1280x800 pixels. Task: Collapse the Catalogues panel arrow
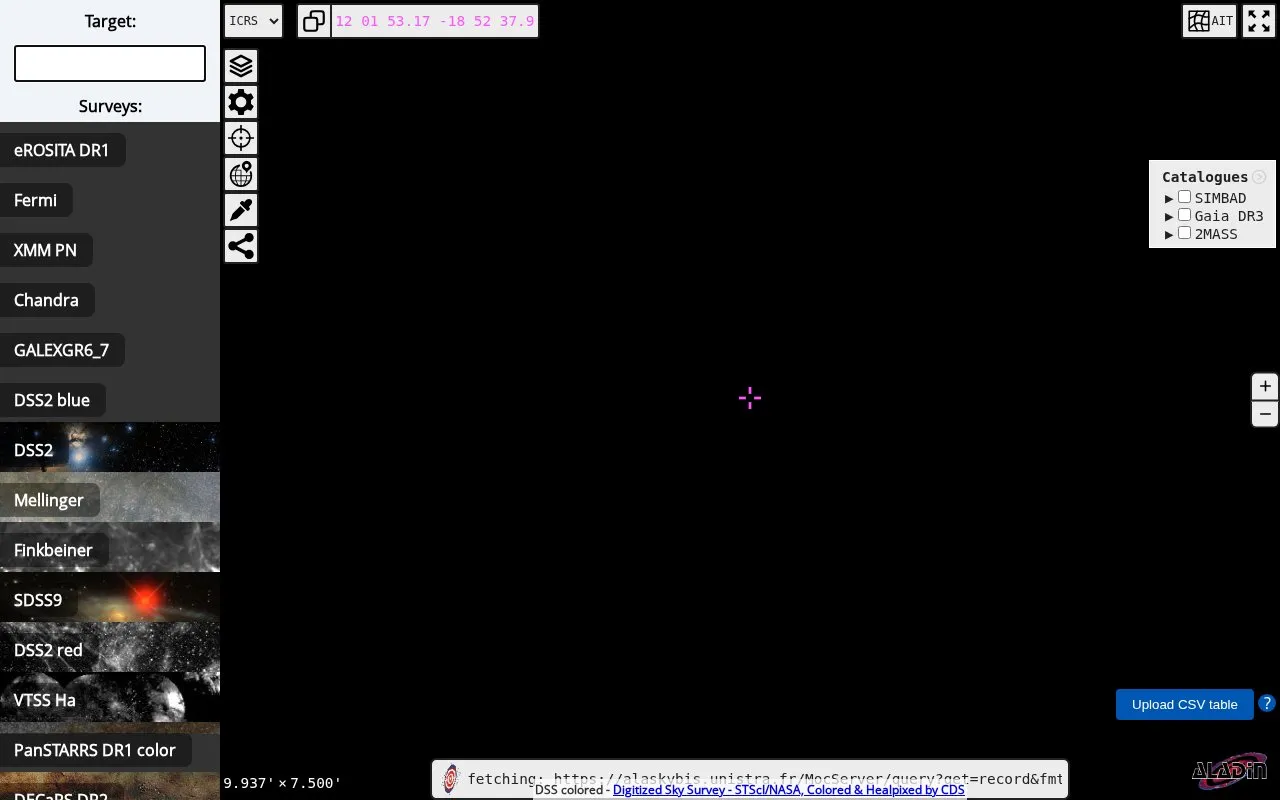(x=1259, y=177)
